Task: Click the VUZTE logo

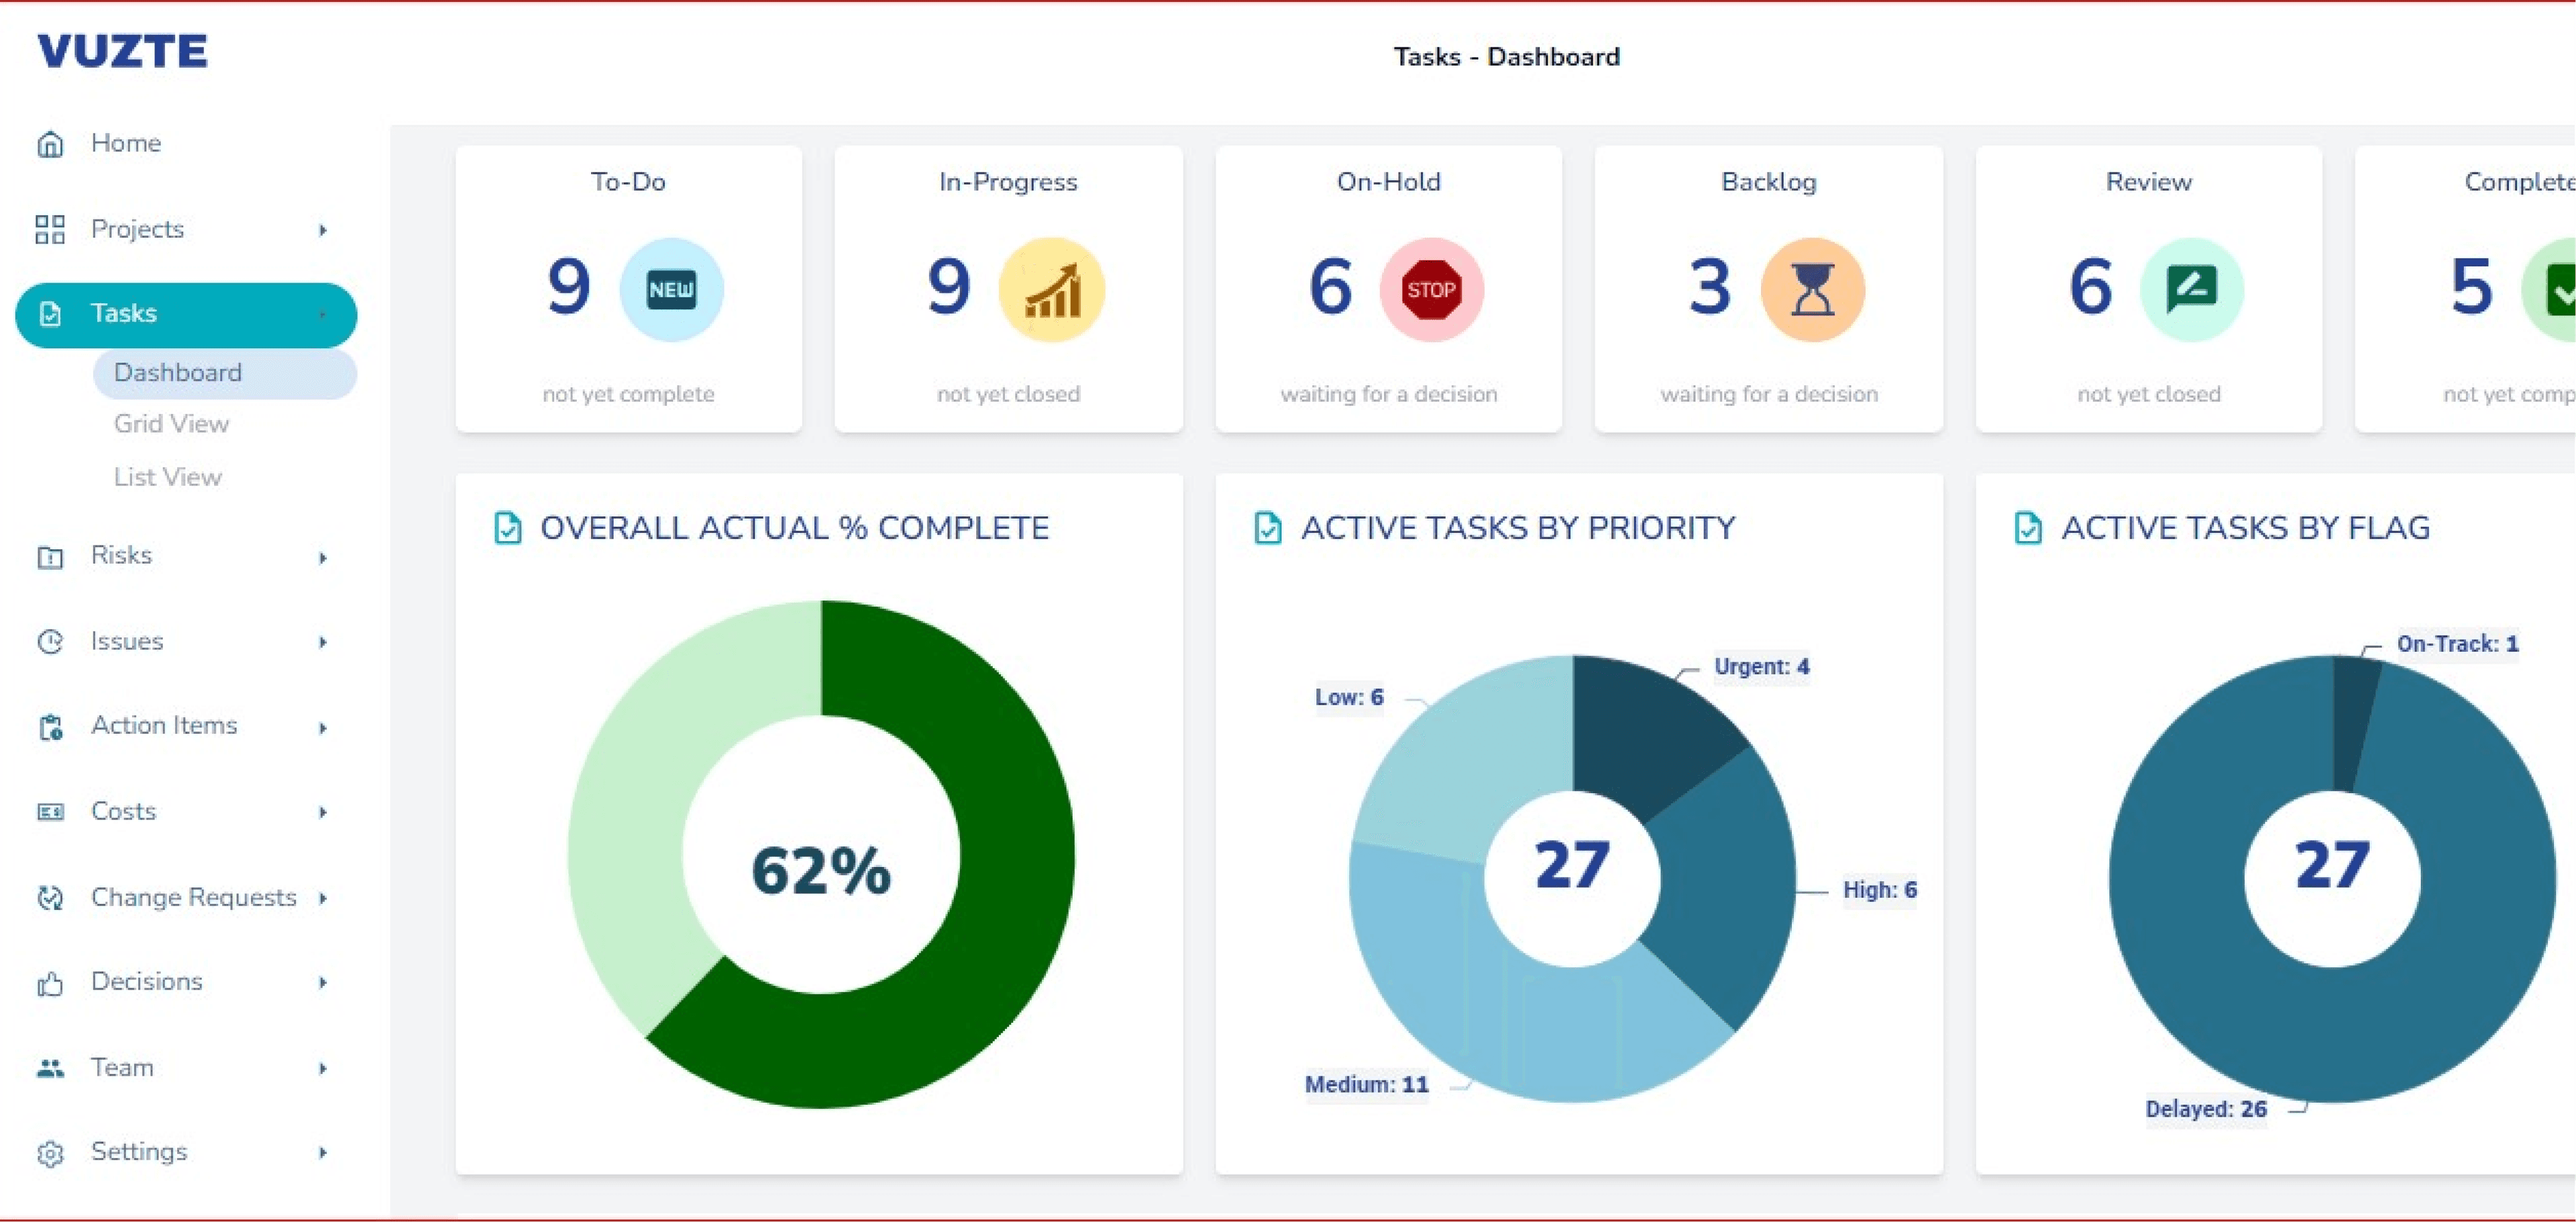Action: [123, 52]
